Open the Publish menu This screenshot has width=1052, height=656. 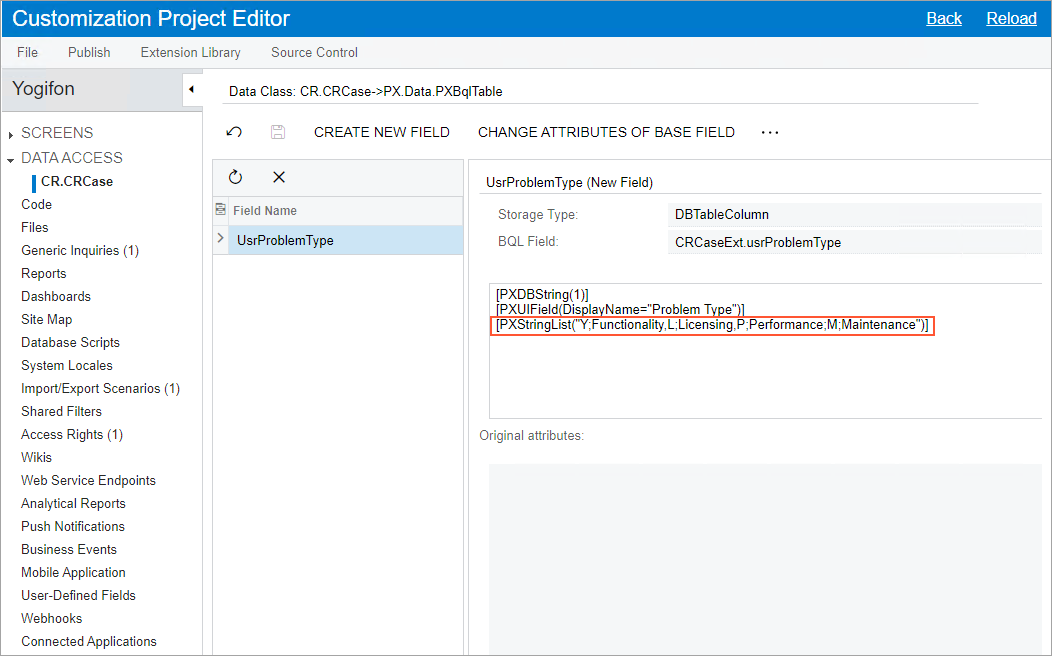coord(89,52)
